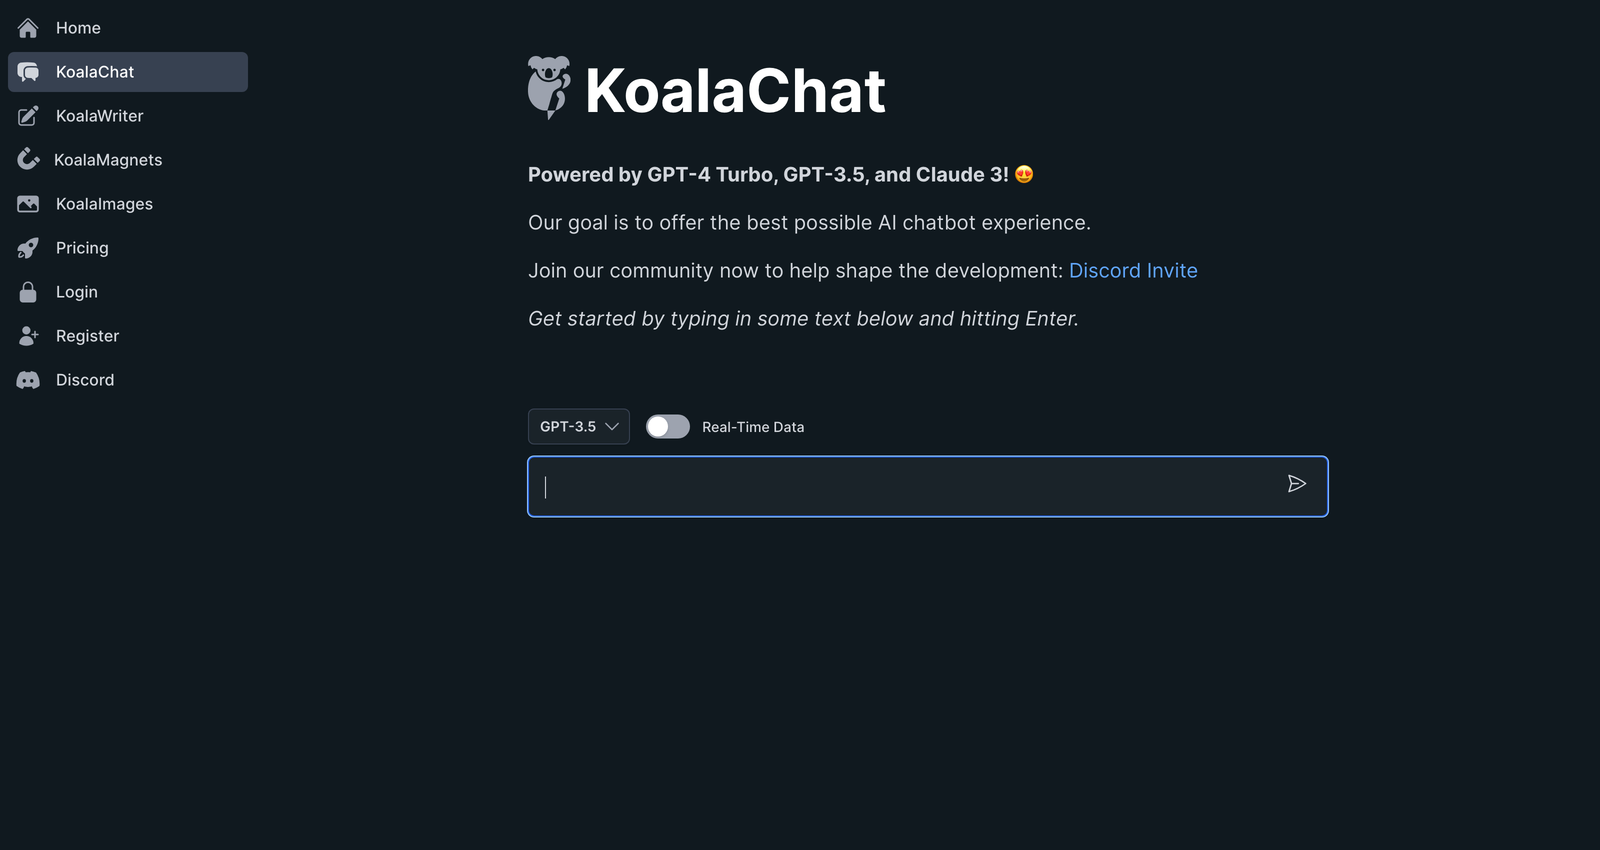Click the Register text in the sidebar
This screenshot has height=850, width=1600.
click(x=87, y=336)
